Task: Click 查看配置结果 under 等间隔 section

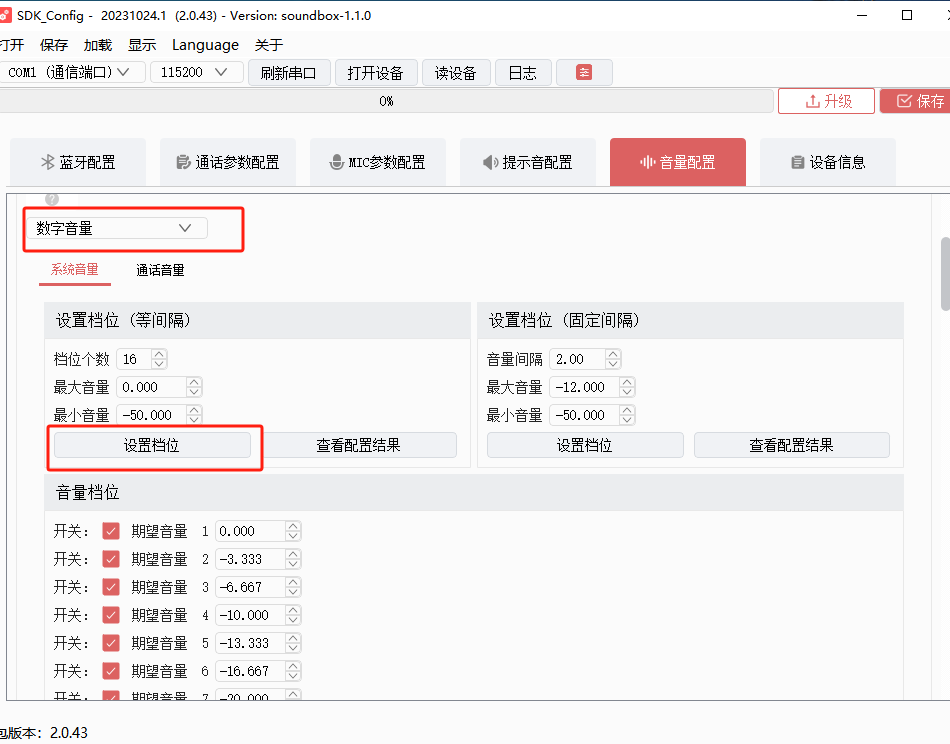Action: pos(359,445)
